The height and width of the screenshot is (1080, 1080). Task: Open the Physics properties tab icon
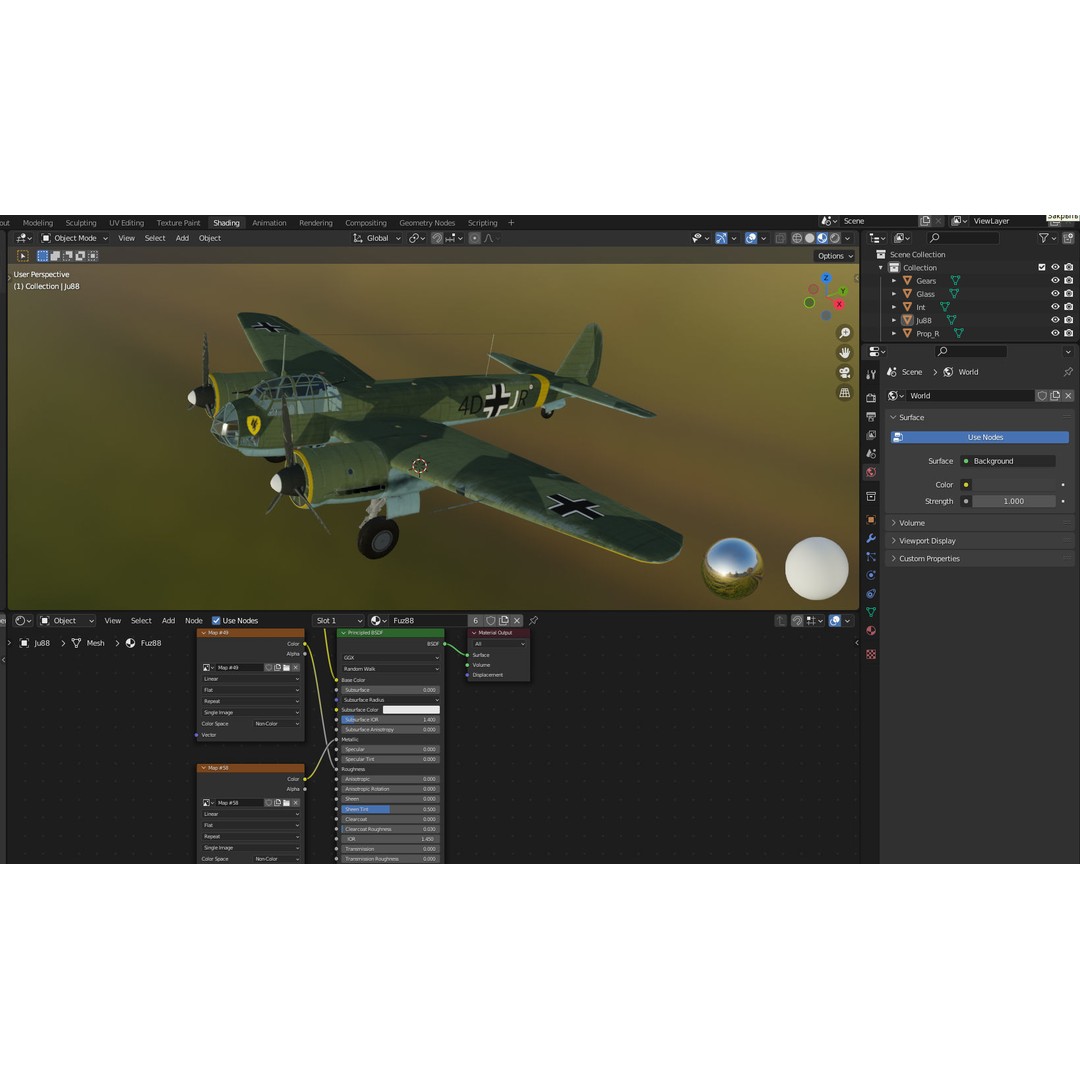click(x=871, y=575)
